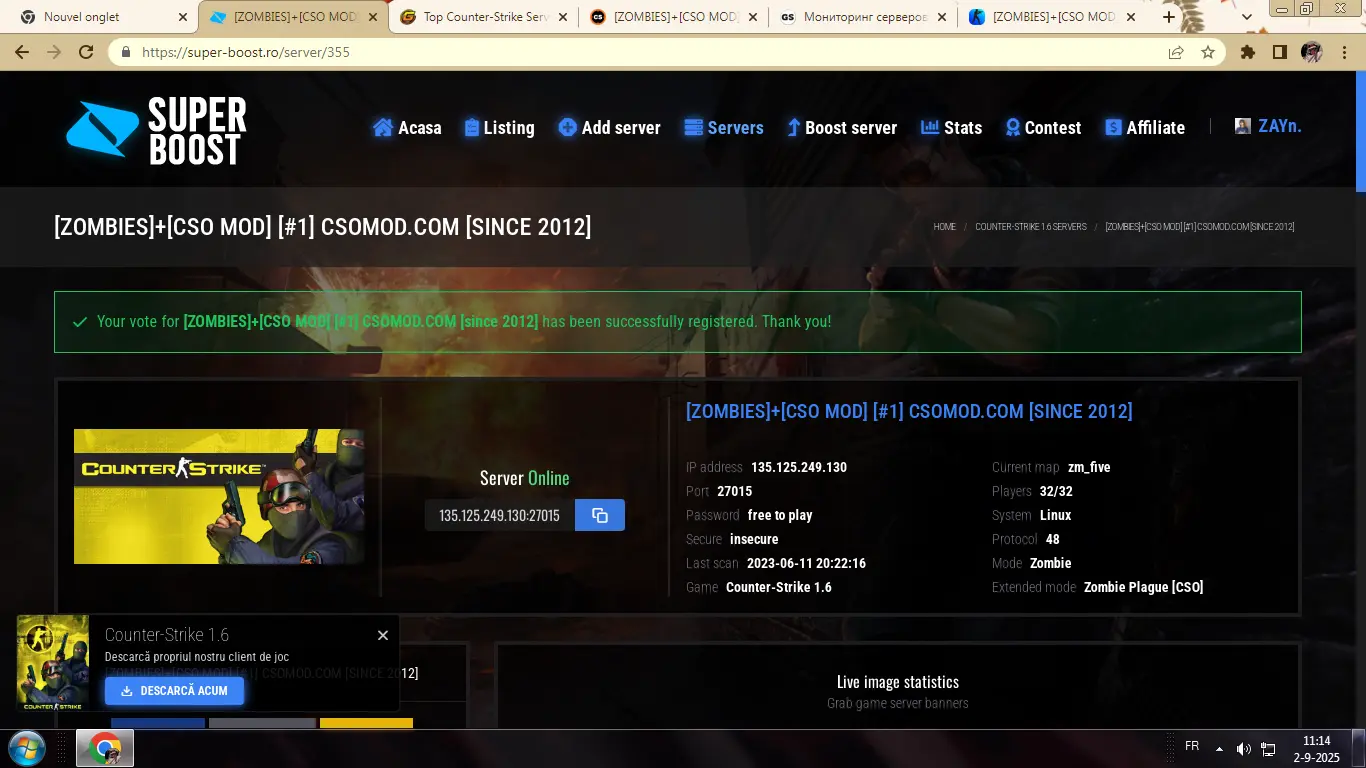1366x768 pixels.
Task: Click the Super Boost logo
Action: click(156, 130)
